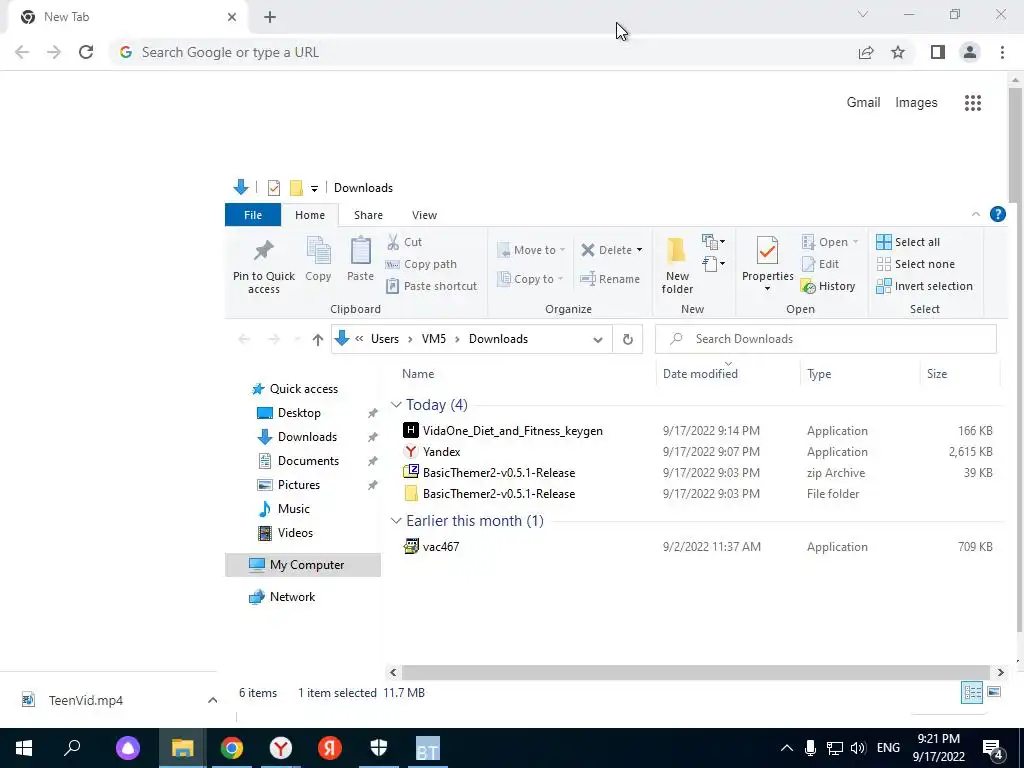Collapse the ribbon with chevron
Screen dimensions: 1024x768
pos(975,214)
